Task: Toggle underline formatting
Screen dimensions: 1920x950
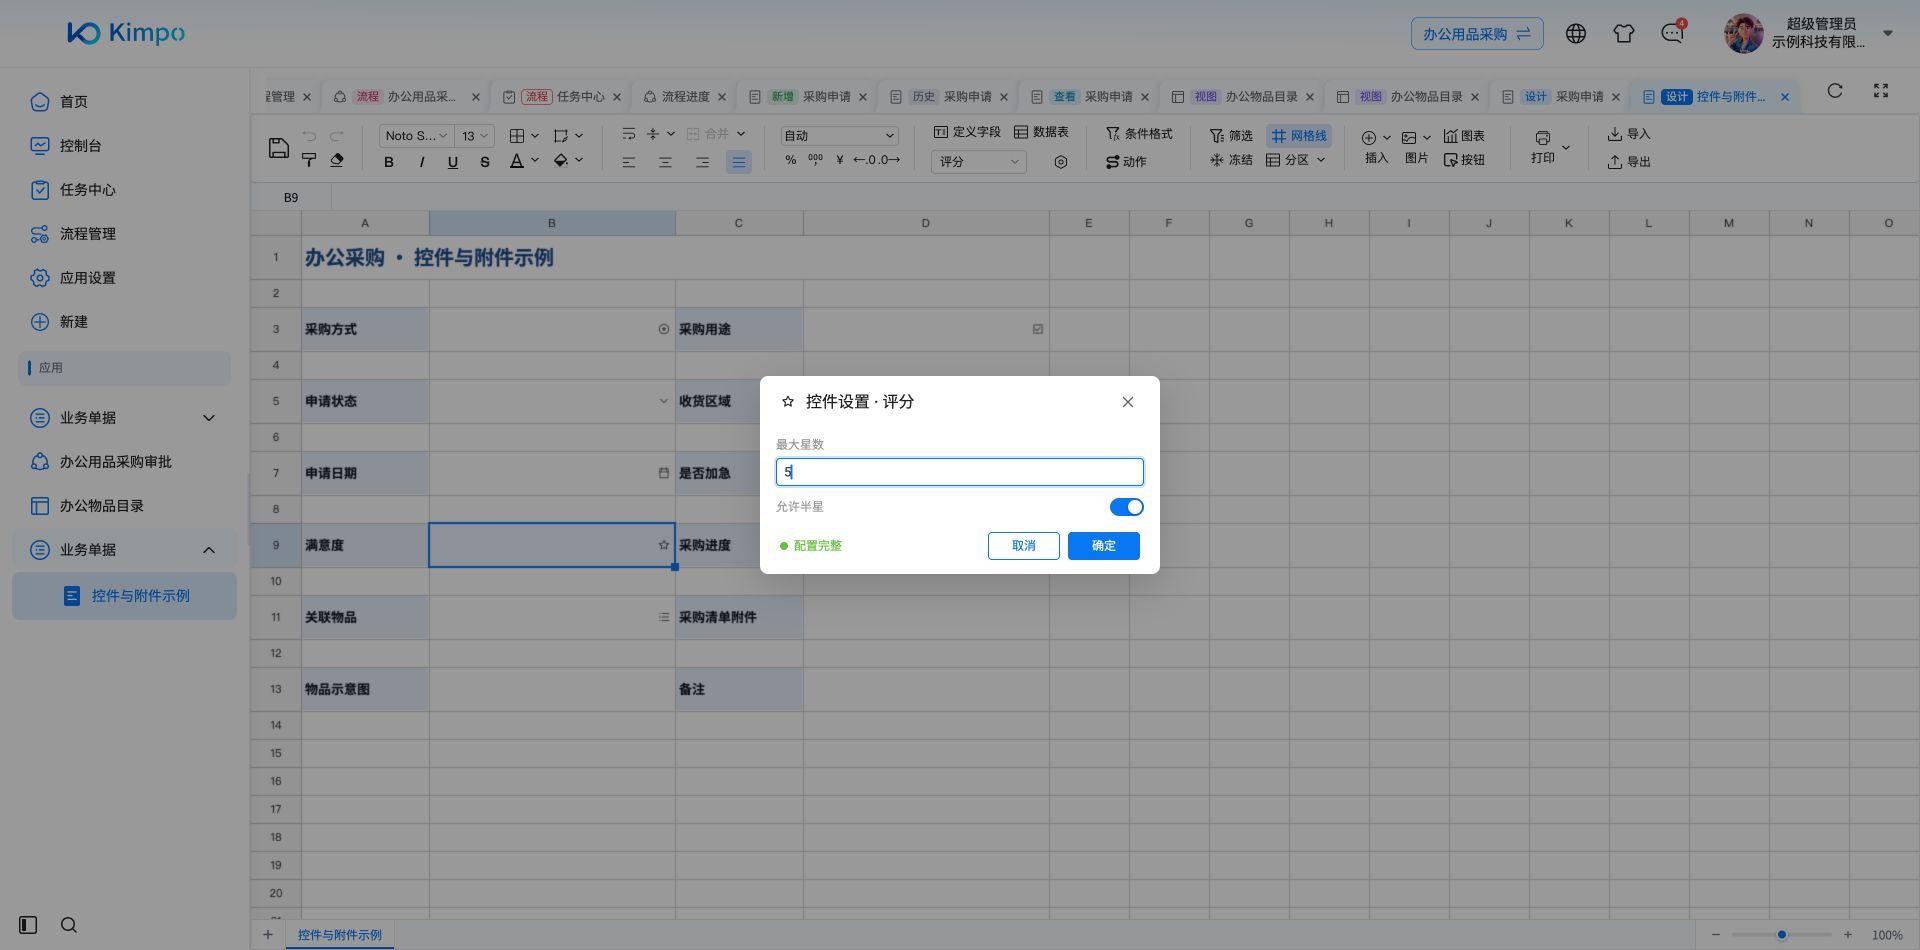Action: point(453,161)
